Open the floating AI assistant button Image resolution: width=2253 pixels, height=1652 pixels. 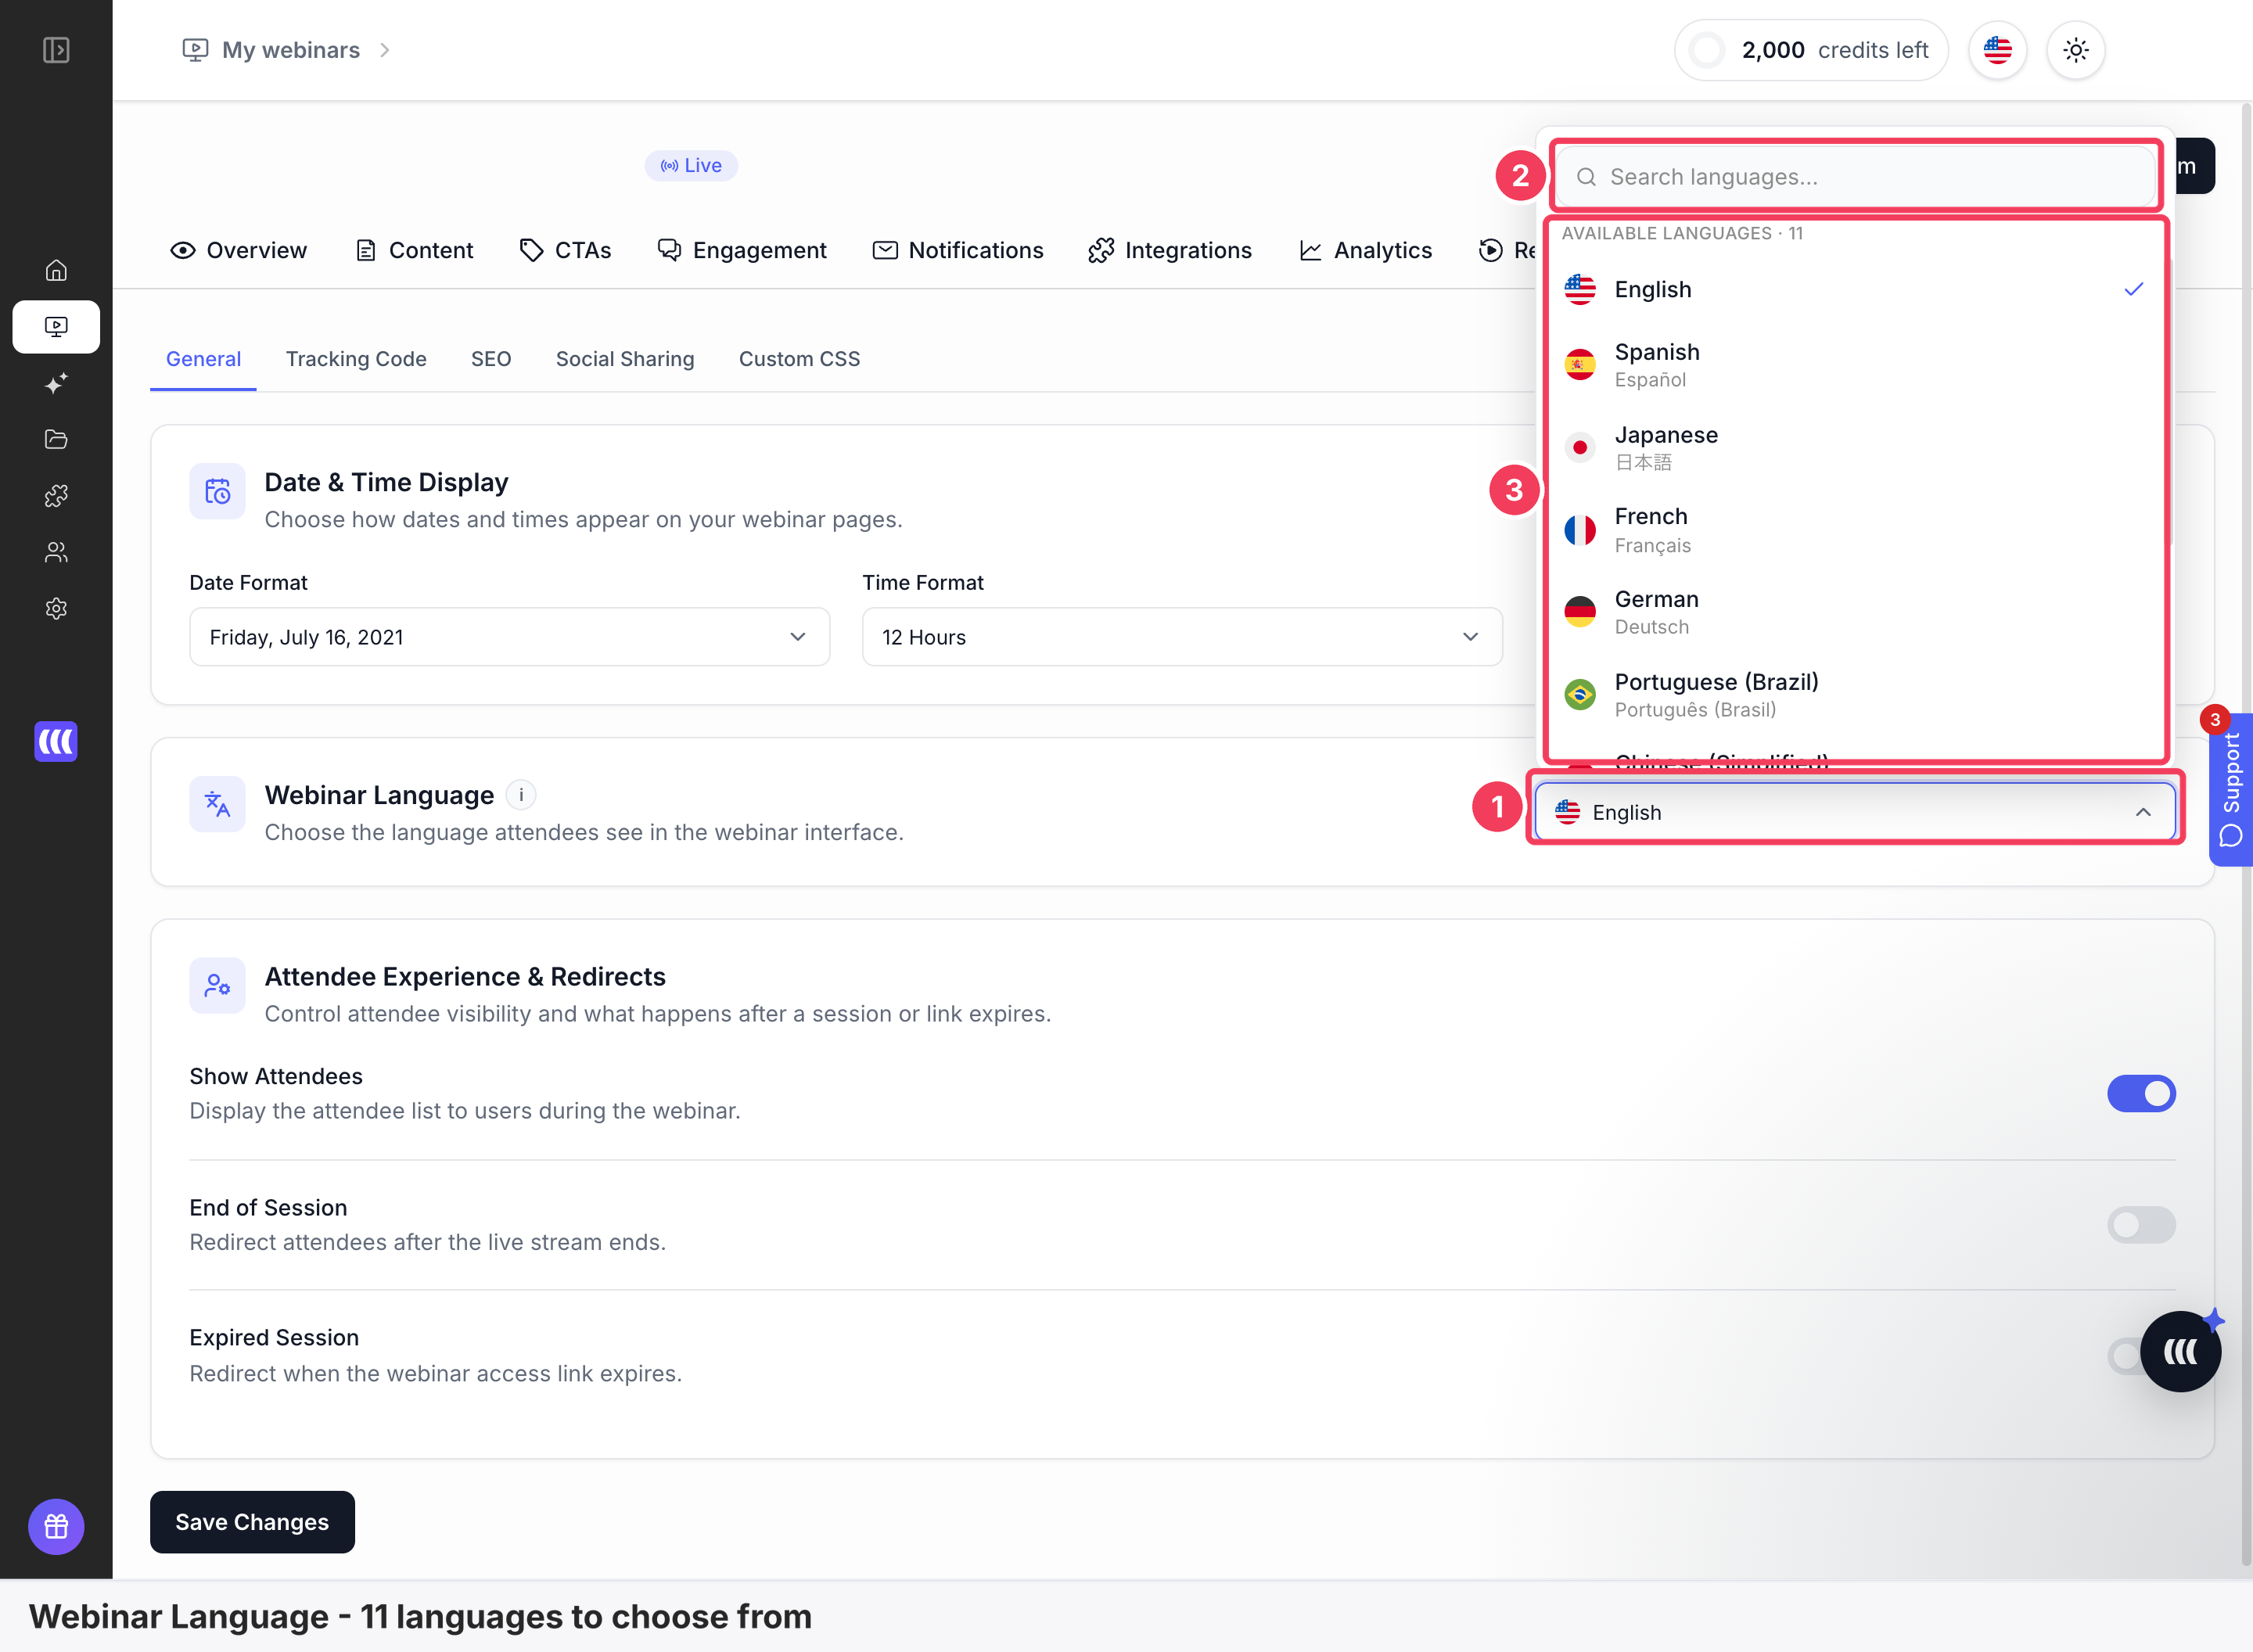tap(2181, 1352)
